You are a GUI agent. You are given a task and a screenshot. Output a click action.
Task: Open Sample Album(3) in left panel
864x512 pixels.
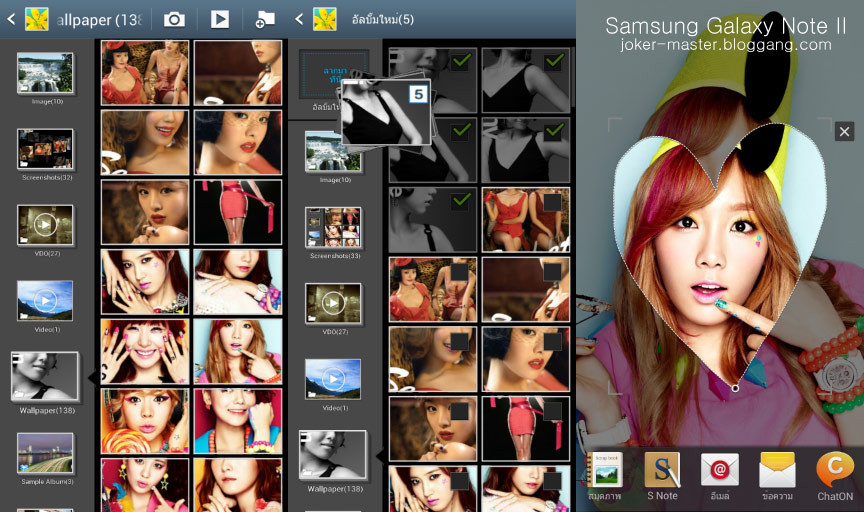[45, 453]
